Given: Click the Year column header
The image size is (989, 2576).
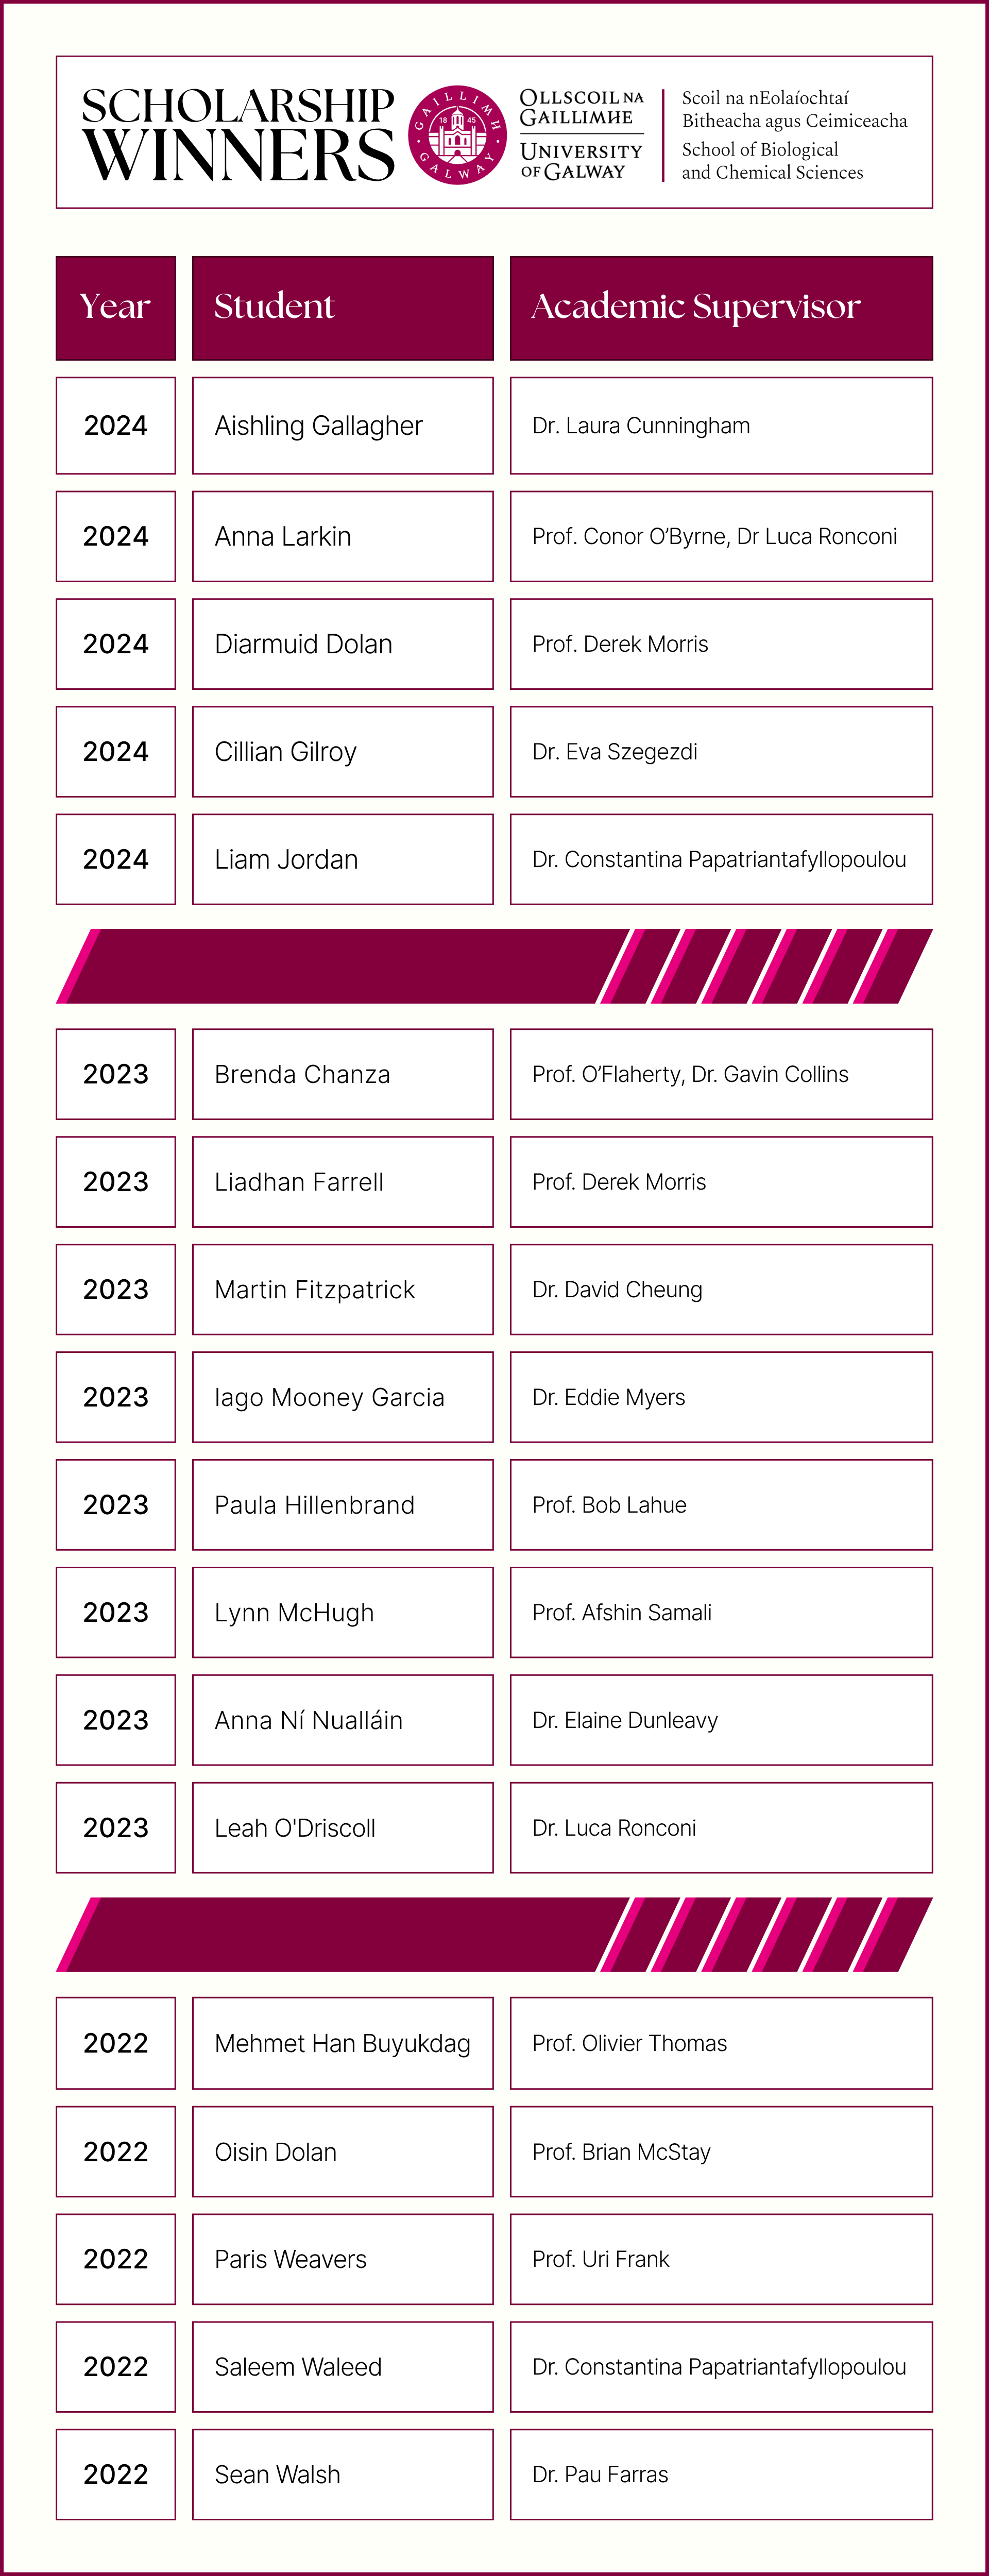Looking at the screenshot, I should pos(115,307).
